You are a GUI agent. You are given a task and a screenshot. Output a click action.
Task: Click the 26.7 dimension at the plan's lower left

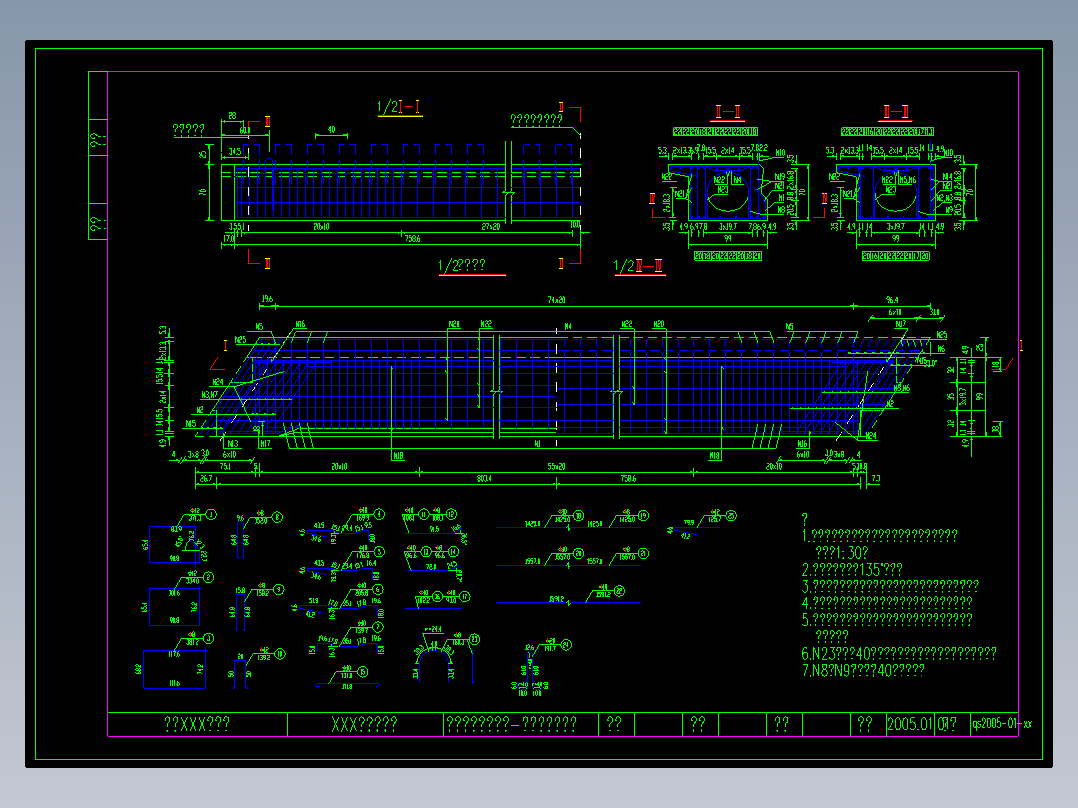pyautogui.click(x=206, y=479)
